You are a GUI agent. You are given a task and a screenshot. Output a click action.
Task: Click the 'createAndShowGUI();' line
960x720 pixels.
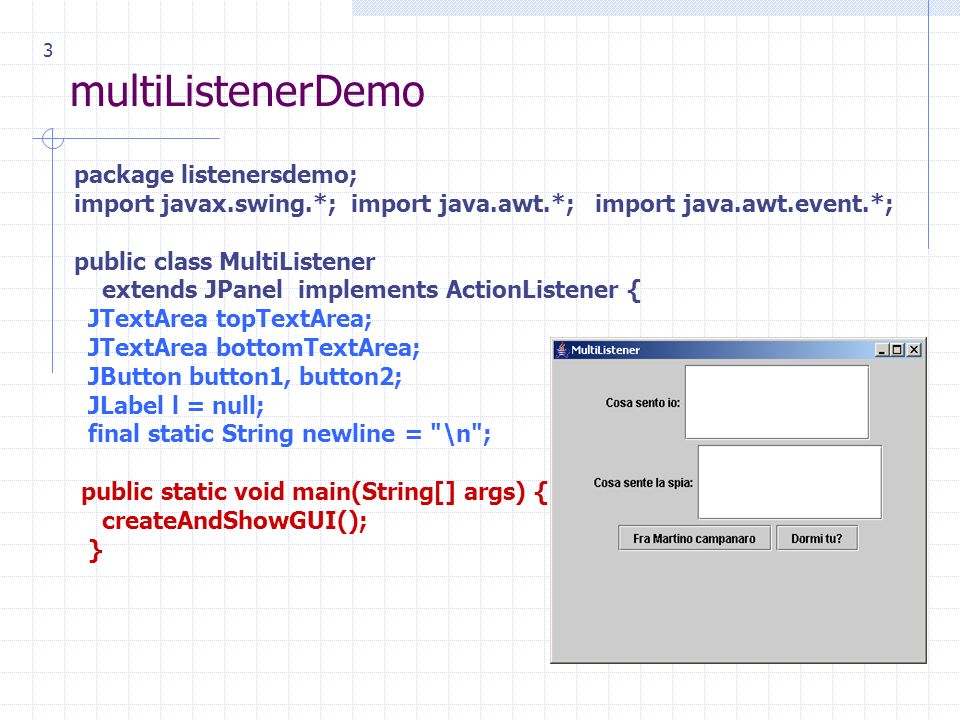(x=234, y=521)
